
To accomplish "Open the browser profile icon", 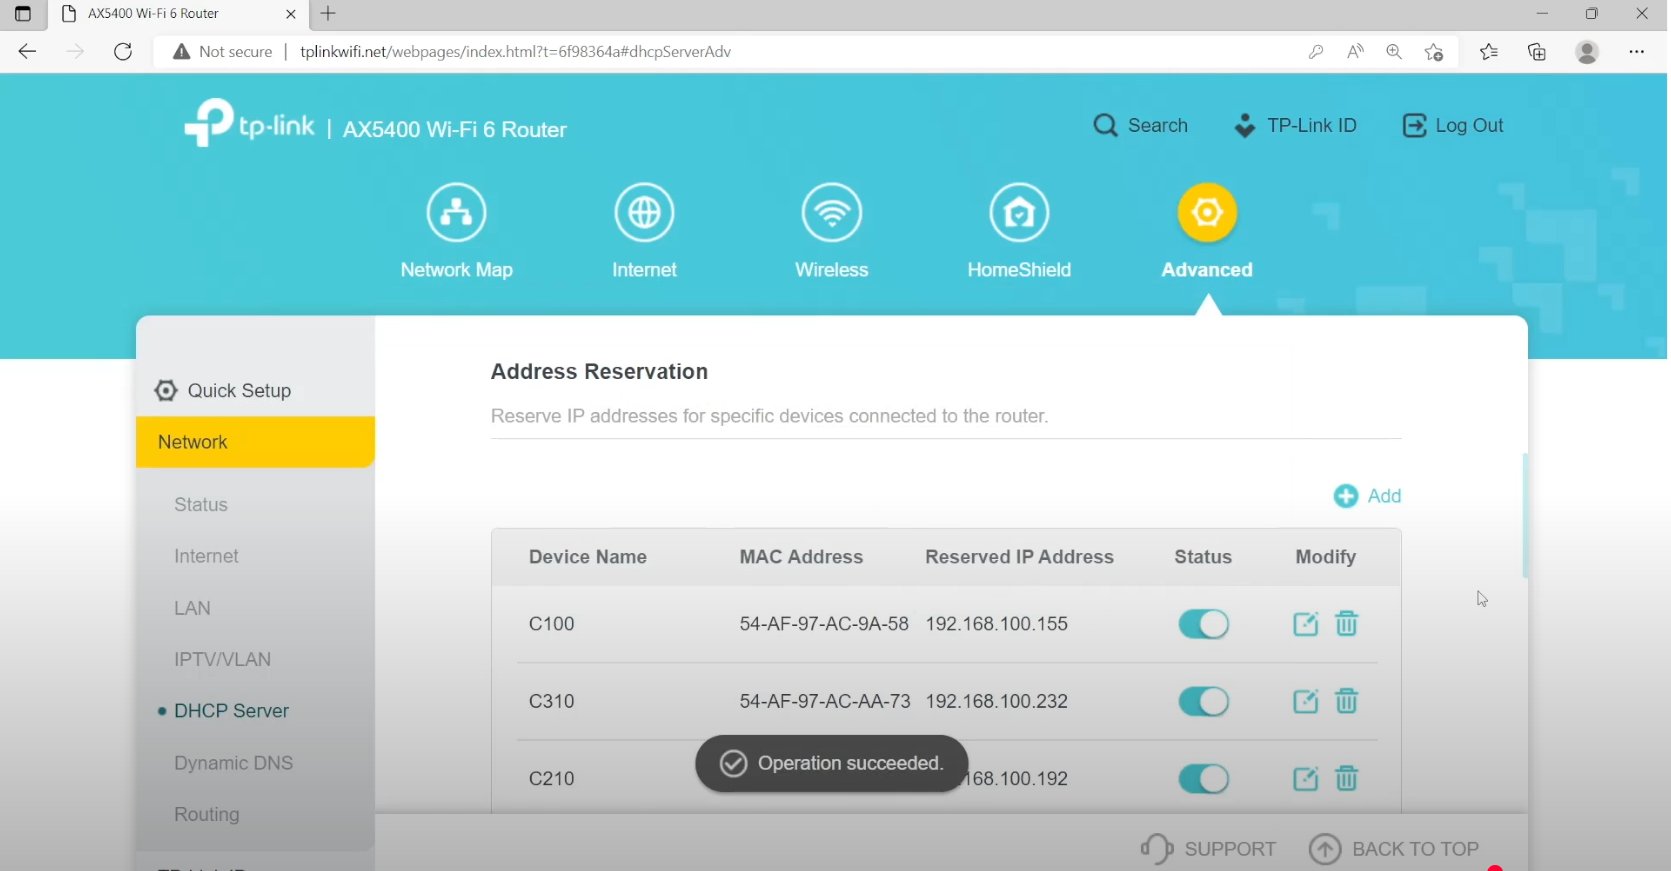I will 1587,52.
